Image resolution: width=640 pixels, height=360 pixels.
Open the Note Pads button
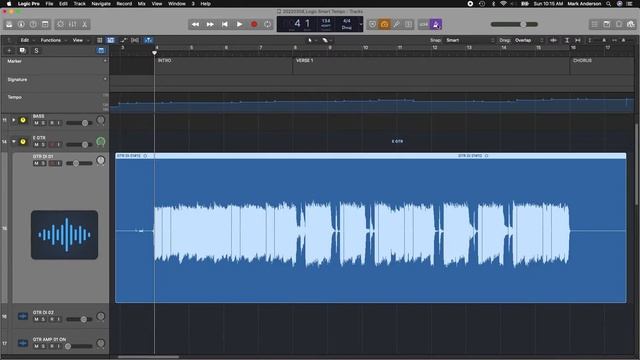pyautogui.click(x=607, y=24)
